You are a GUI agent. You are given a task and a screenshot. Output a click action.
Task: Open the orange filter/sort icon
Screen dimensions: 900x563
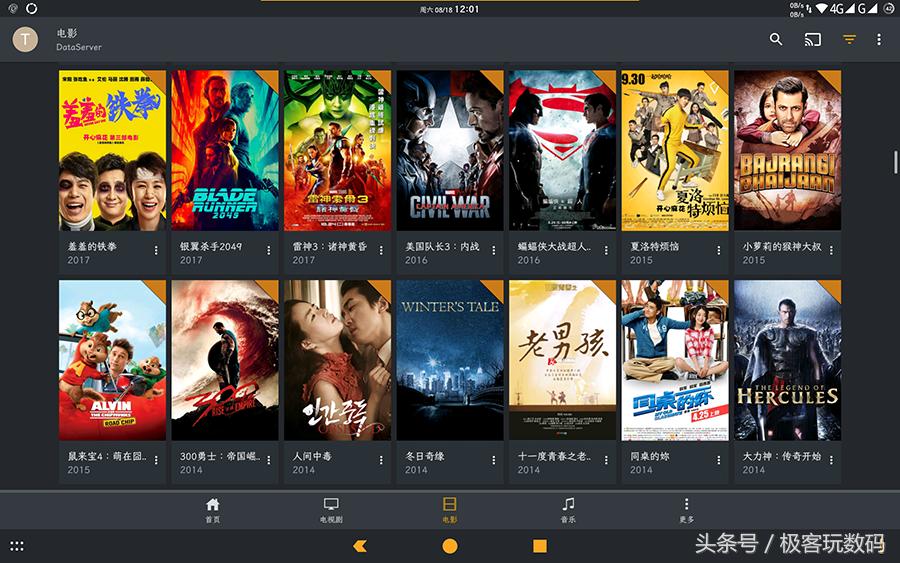[849, 39]
